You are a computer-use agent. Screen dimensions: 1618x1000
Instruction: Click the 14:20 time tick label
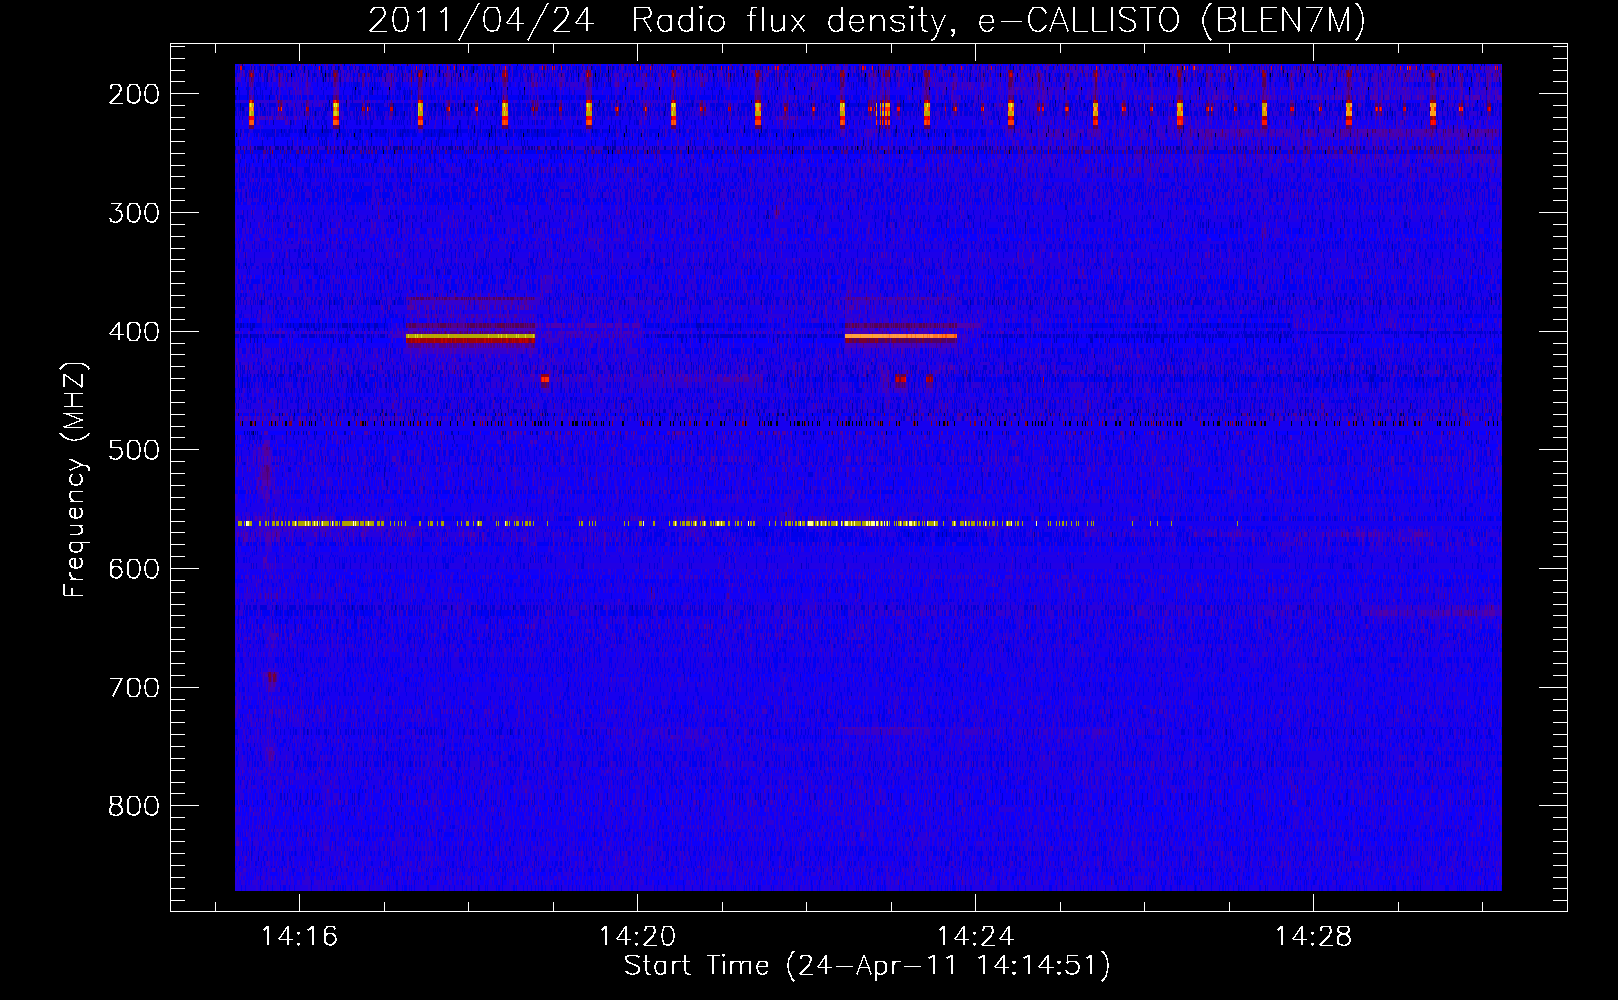click(637, 937)
